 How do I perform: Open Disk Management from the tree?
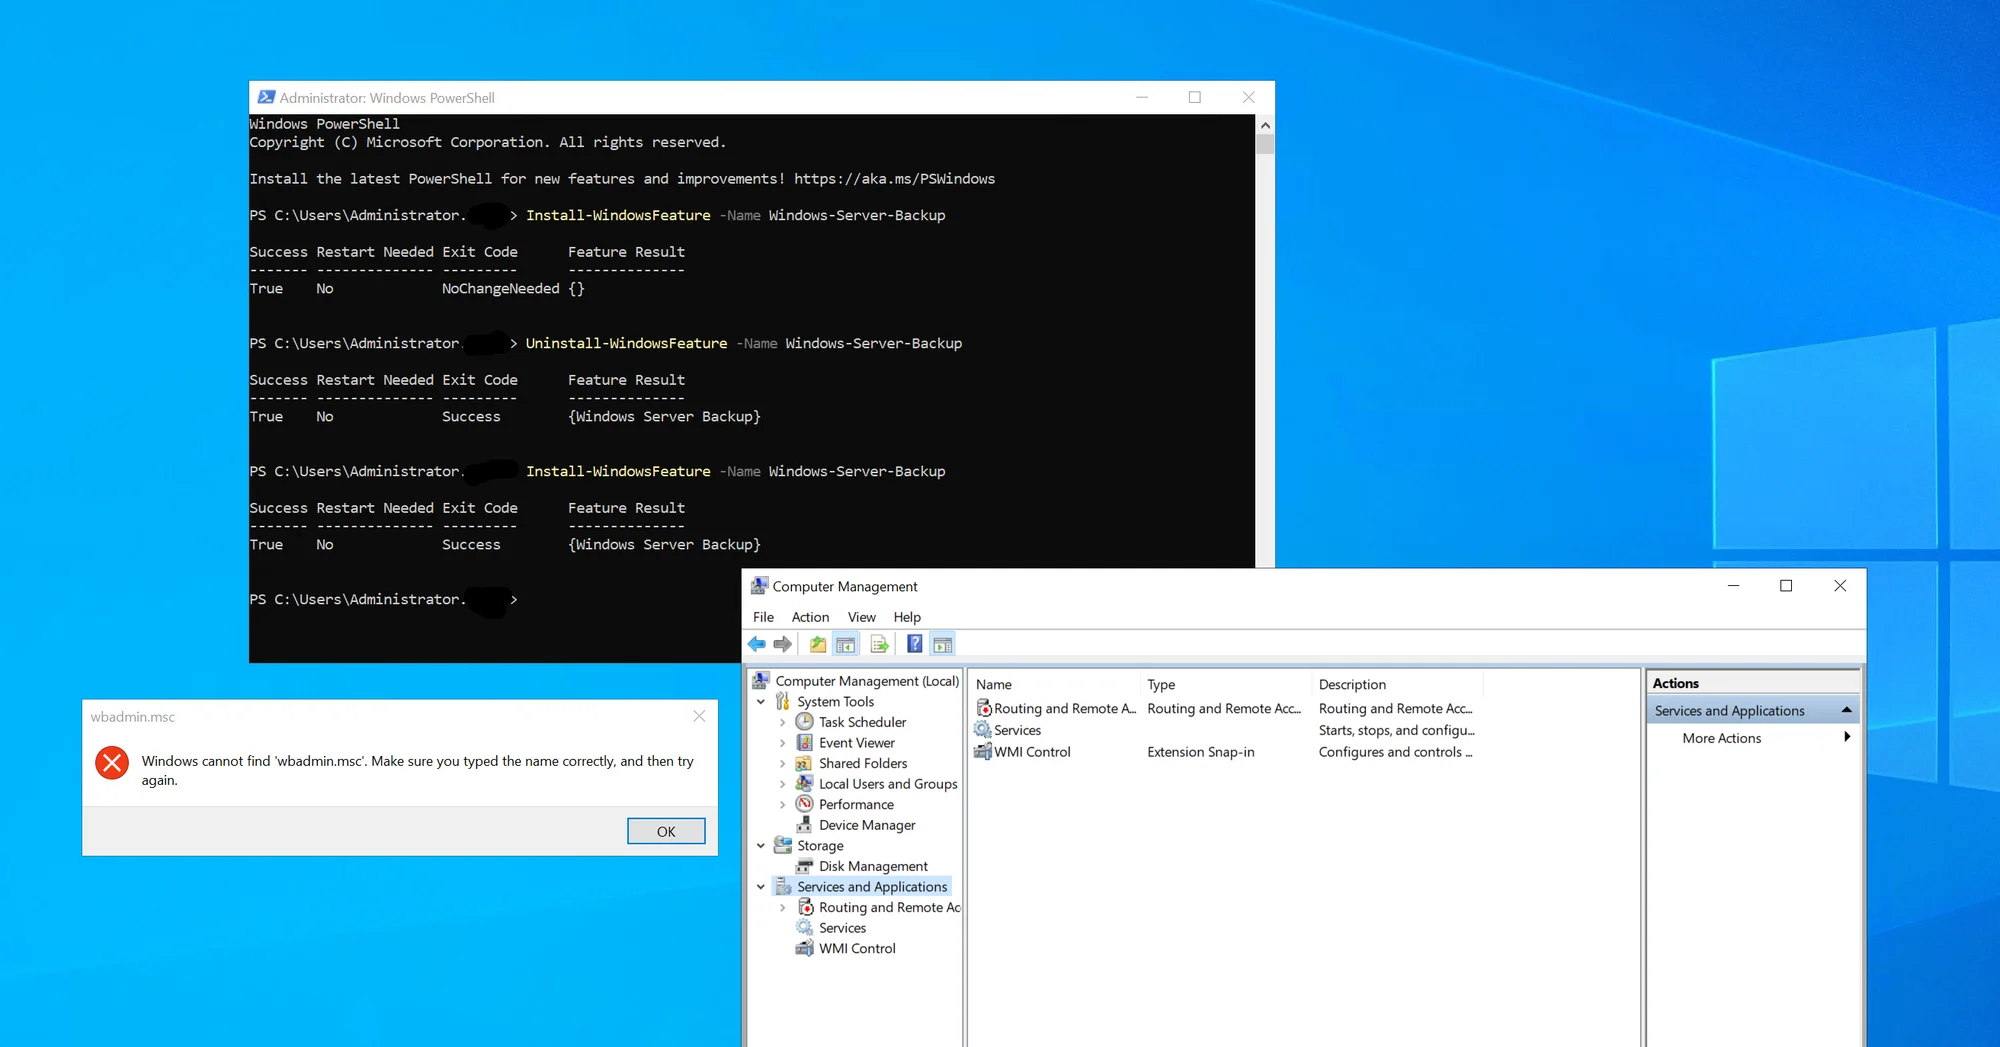[873, 866]
